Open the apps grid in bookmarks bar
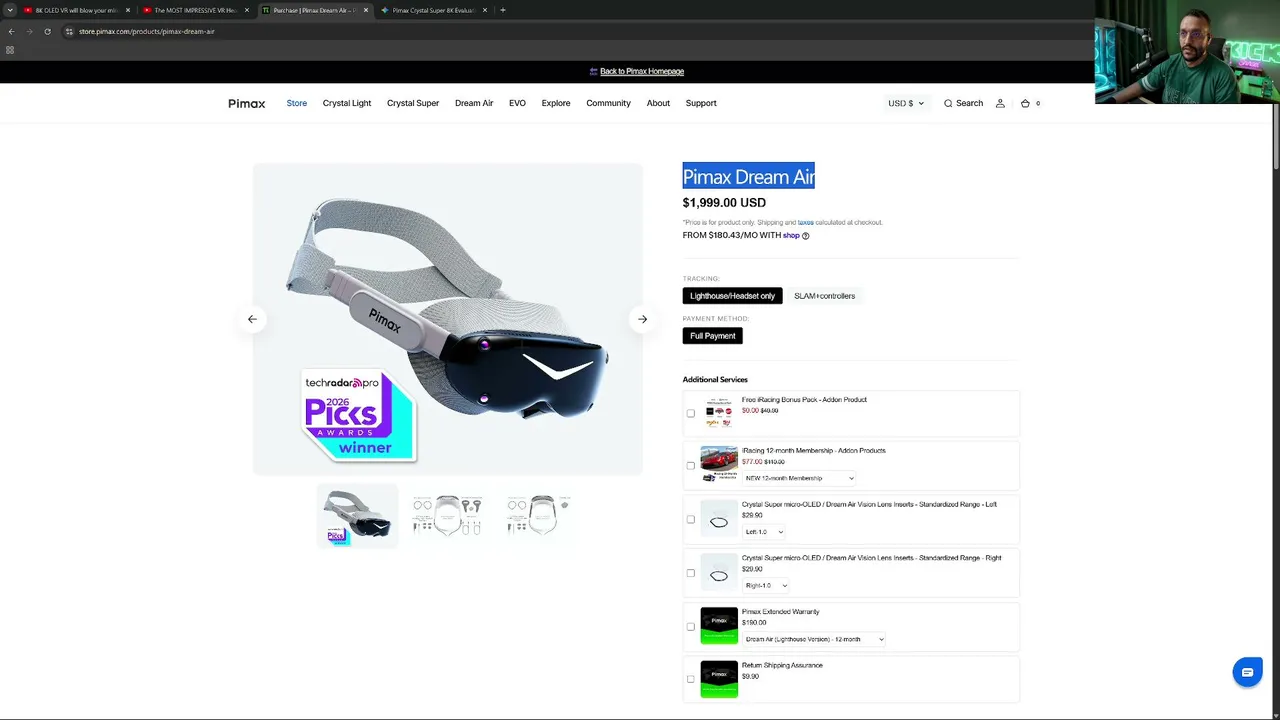The height and width of the screenshot is (720, 1280). (x=10, y=50)
